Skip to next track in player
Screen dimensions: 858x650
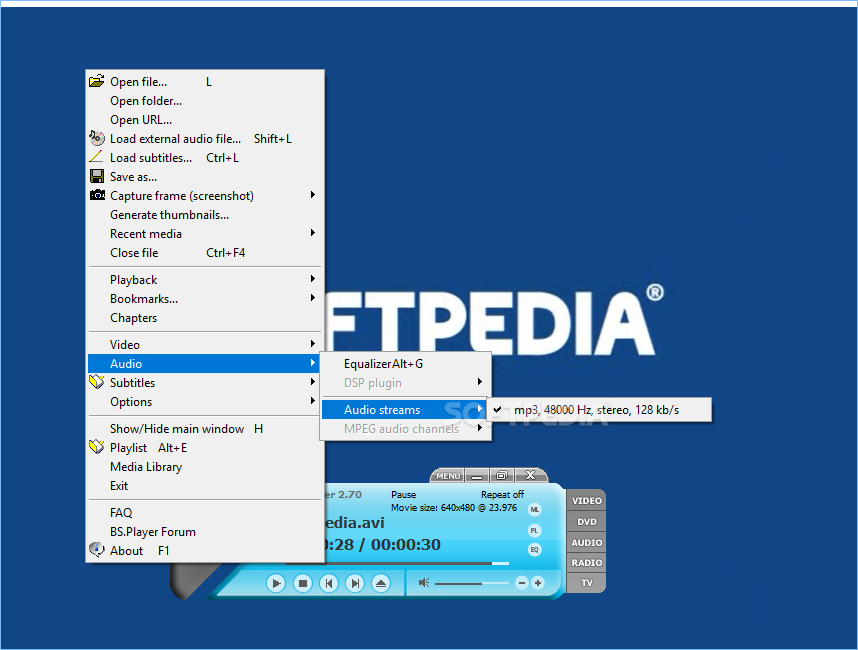coord(355,583)
